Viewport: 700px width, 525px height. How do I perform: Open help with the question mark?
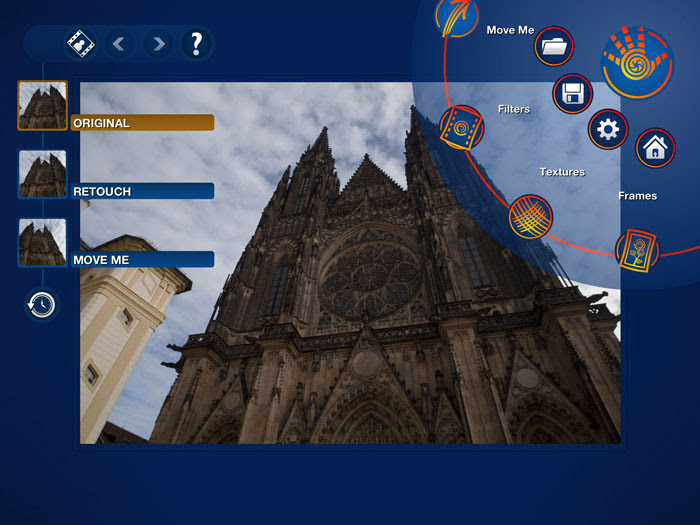point(196,44)
